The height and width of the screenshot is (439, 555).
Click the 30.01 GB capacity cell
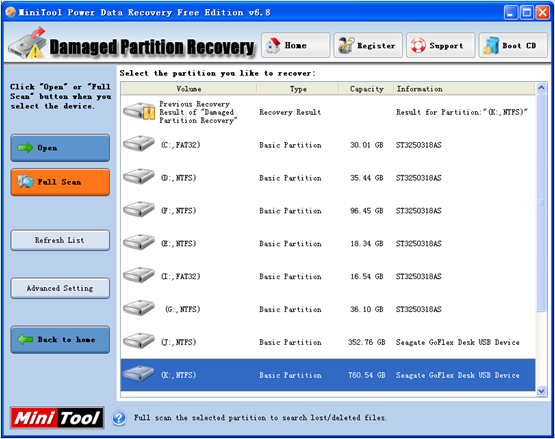coord(367,145)
